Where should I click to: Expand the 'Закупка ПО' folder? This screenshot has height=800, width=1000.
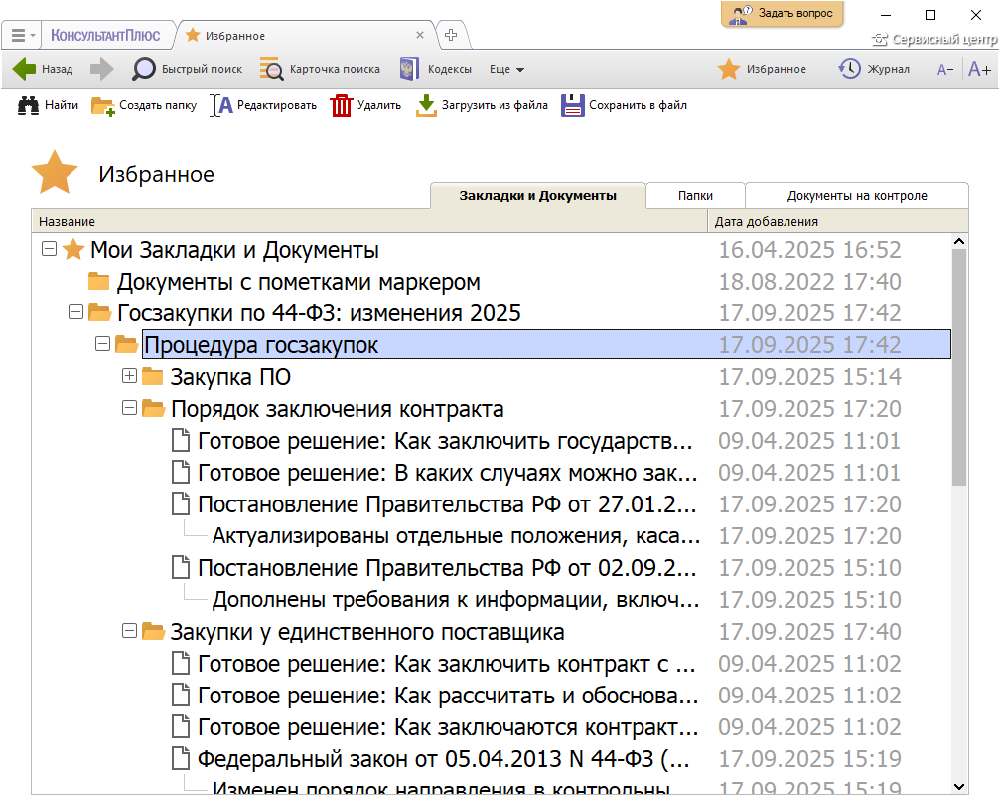(x=128, y=377)
